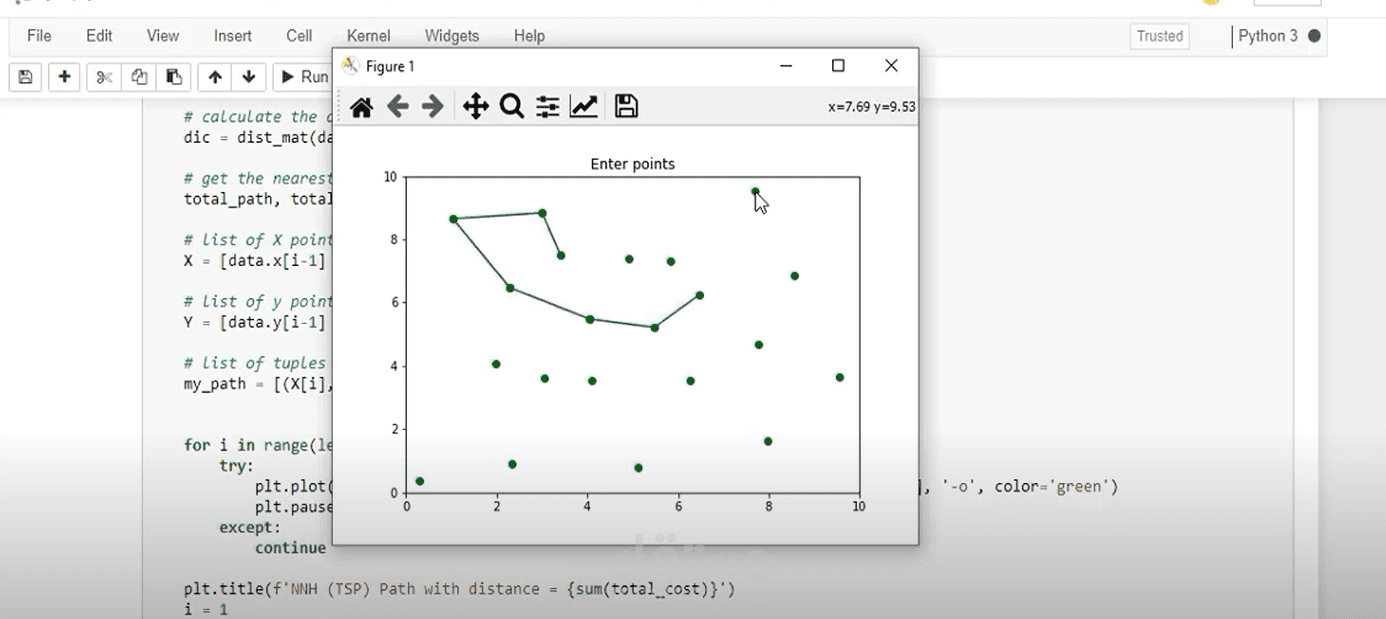Open the Cell menu
Screen dimensions: 1386x619
(299, 36)
